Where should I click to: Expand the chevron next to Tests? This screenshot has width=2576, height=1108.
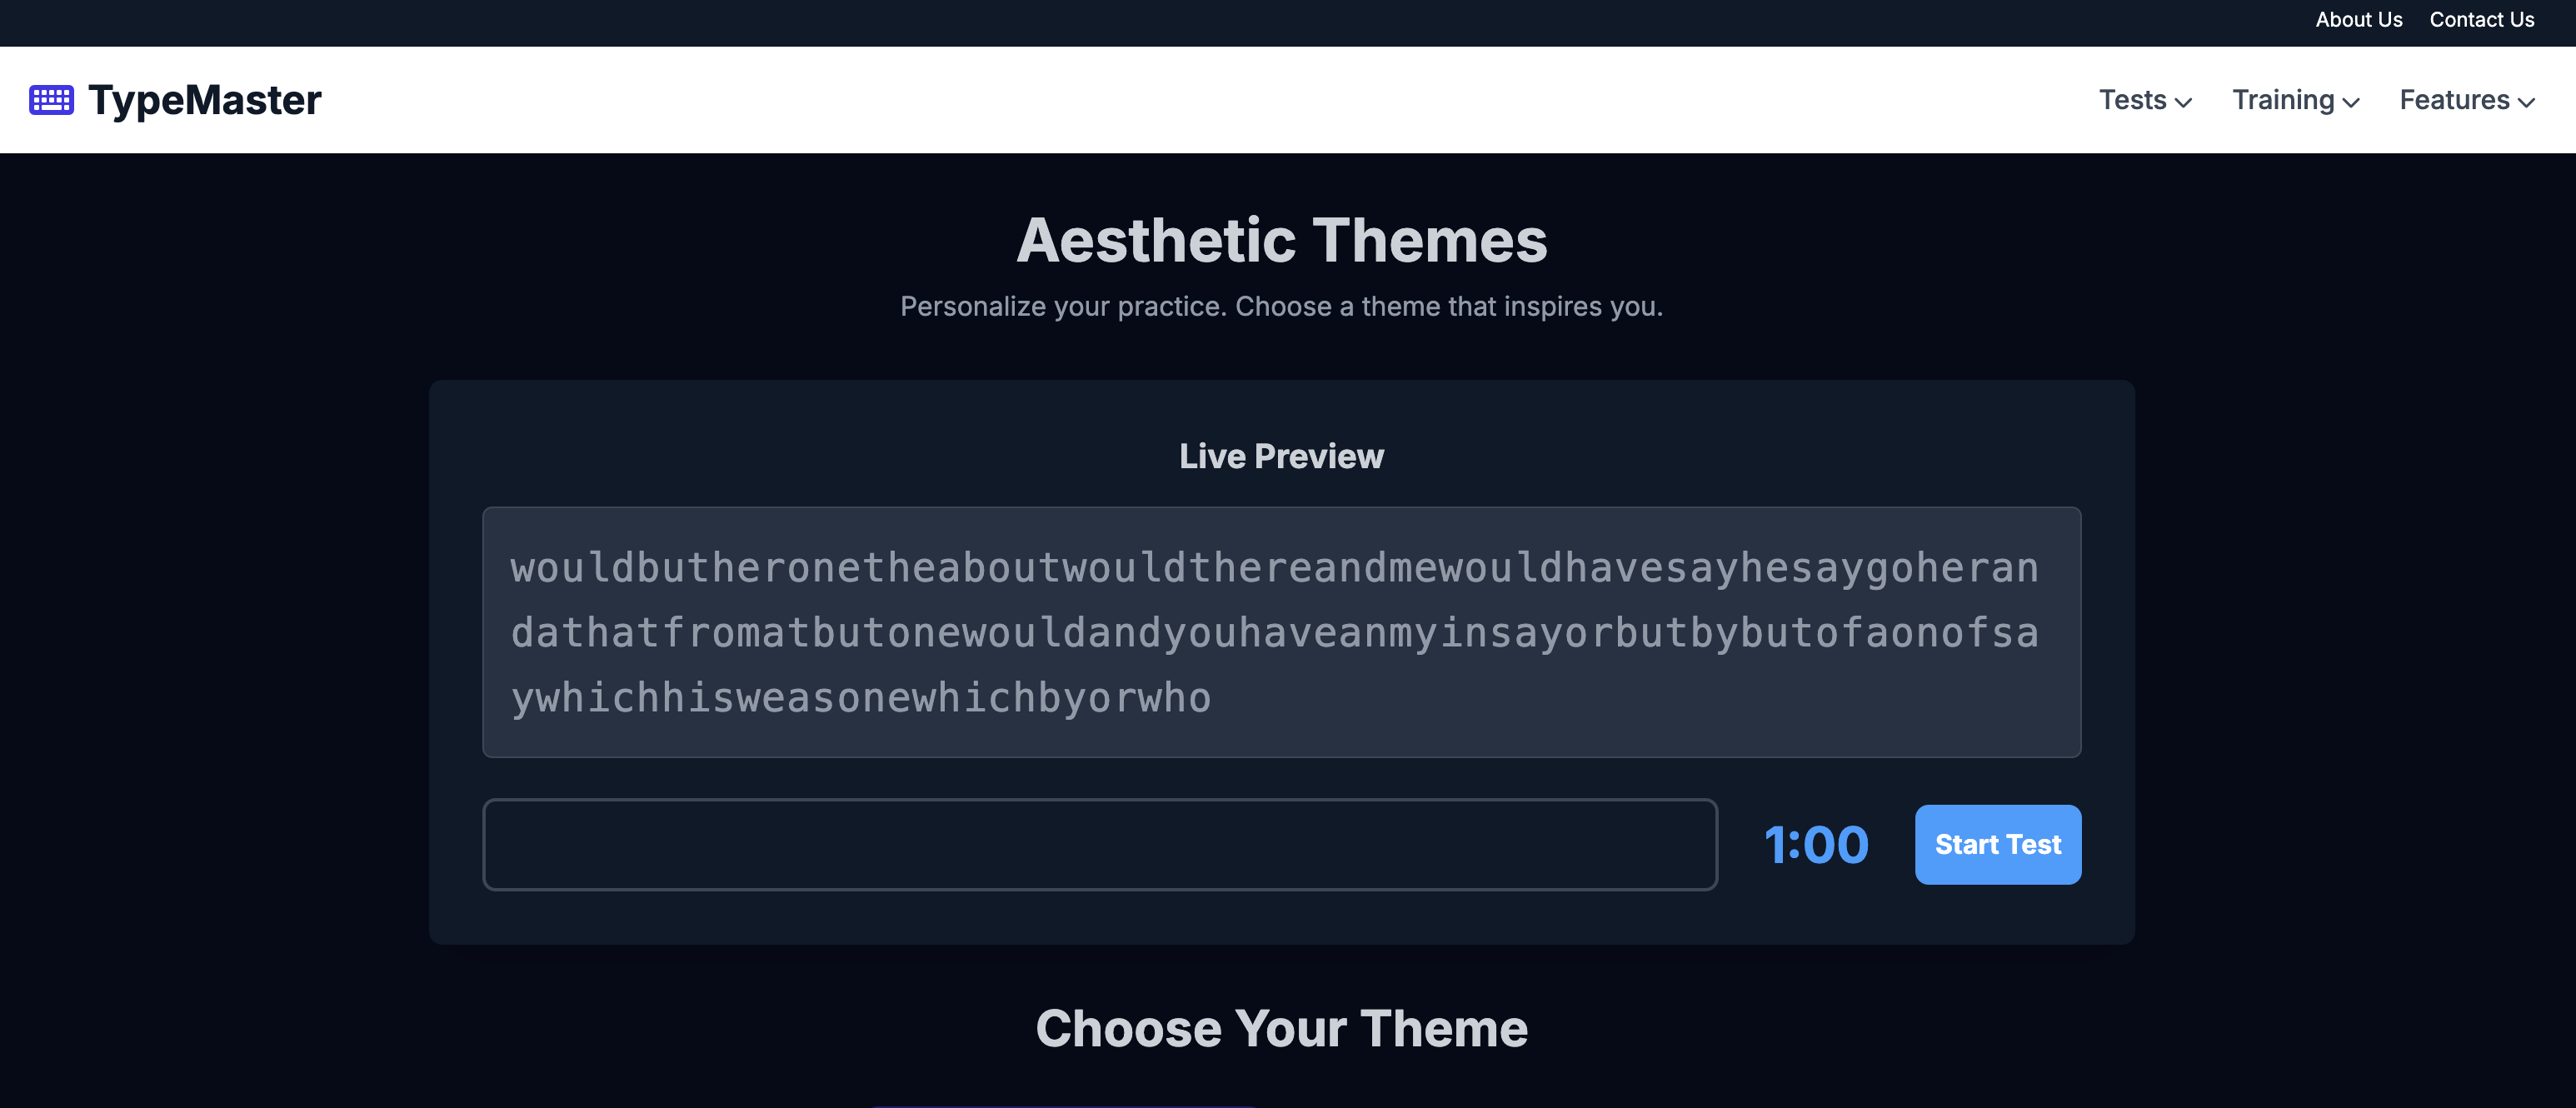click(2185, 103)
